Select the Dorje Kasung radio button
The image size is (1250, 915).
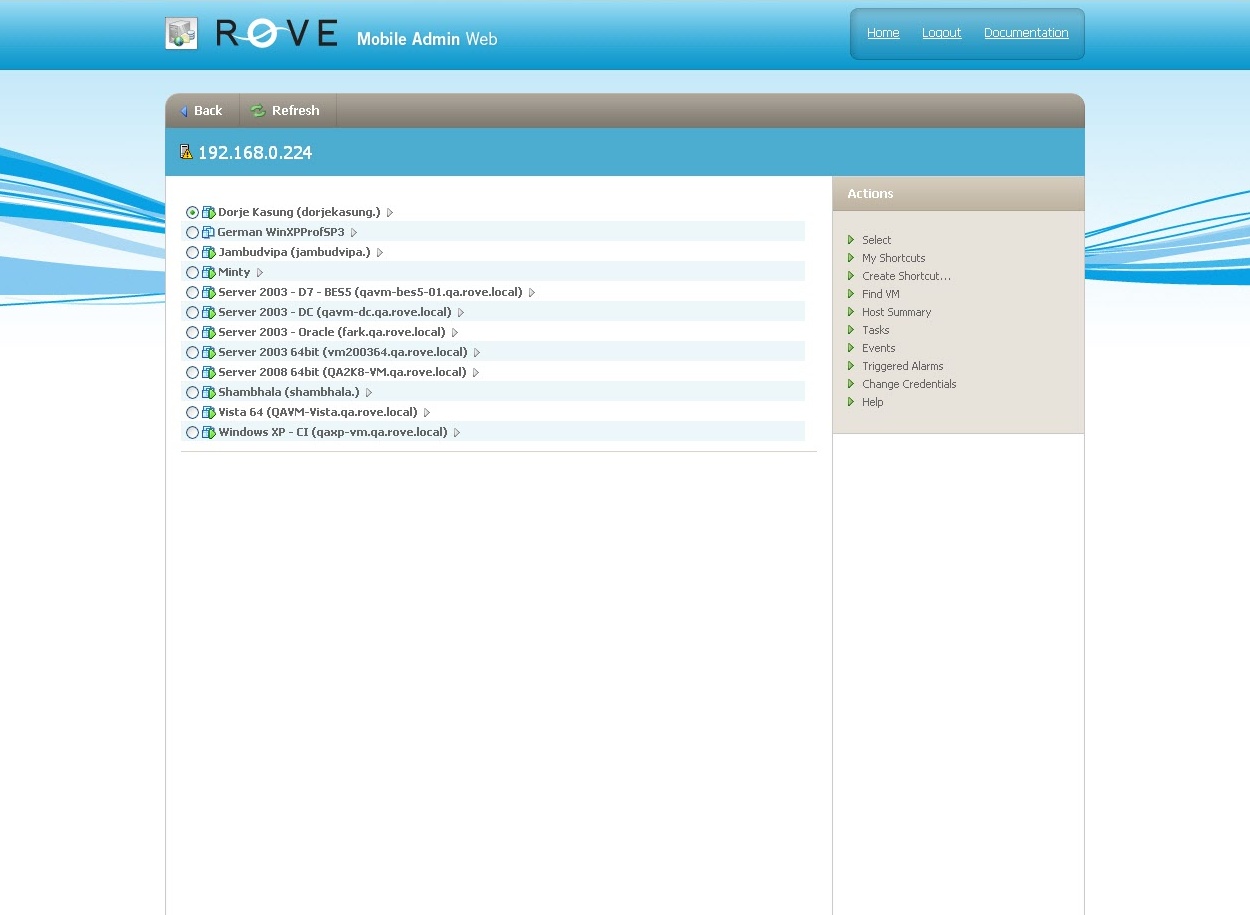(x=192, y=212)
